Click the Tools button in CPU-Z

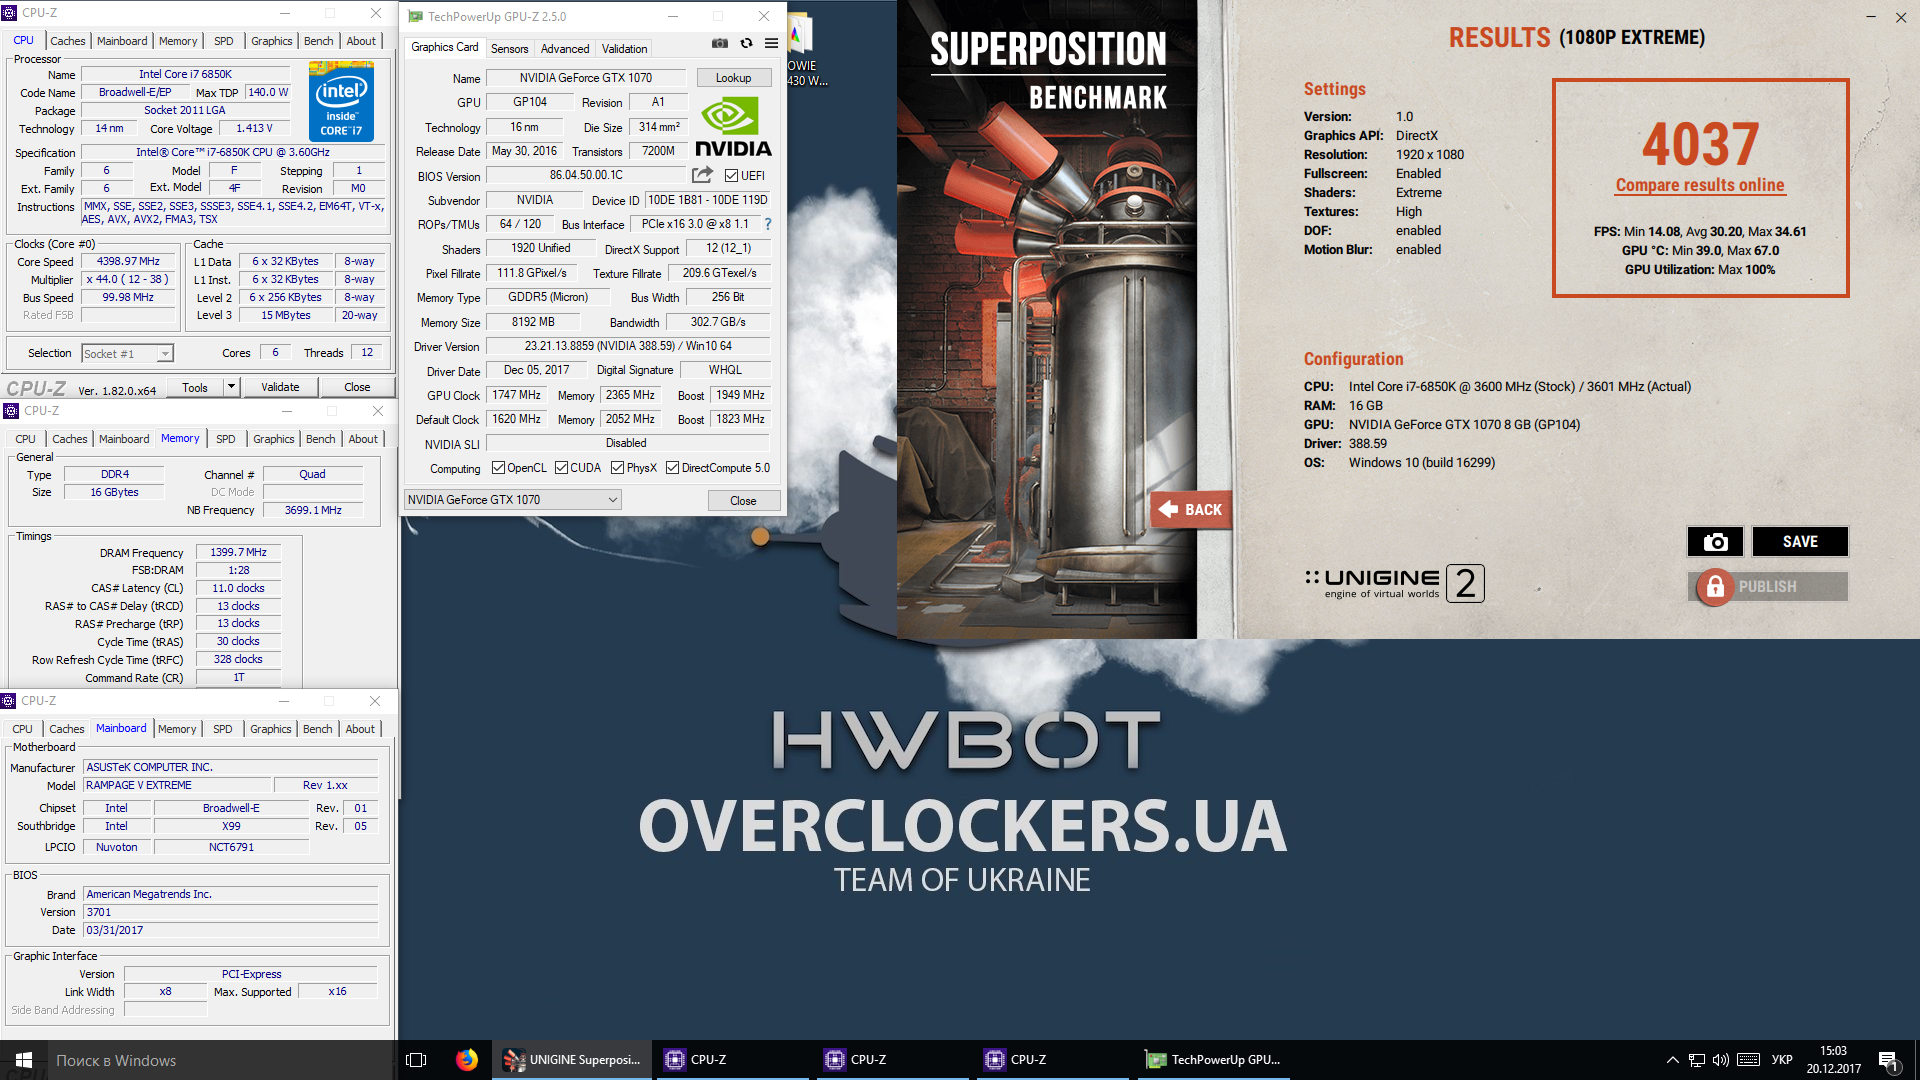pos(195,387)
